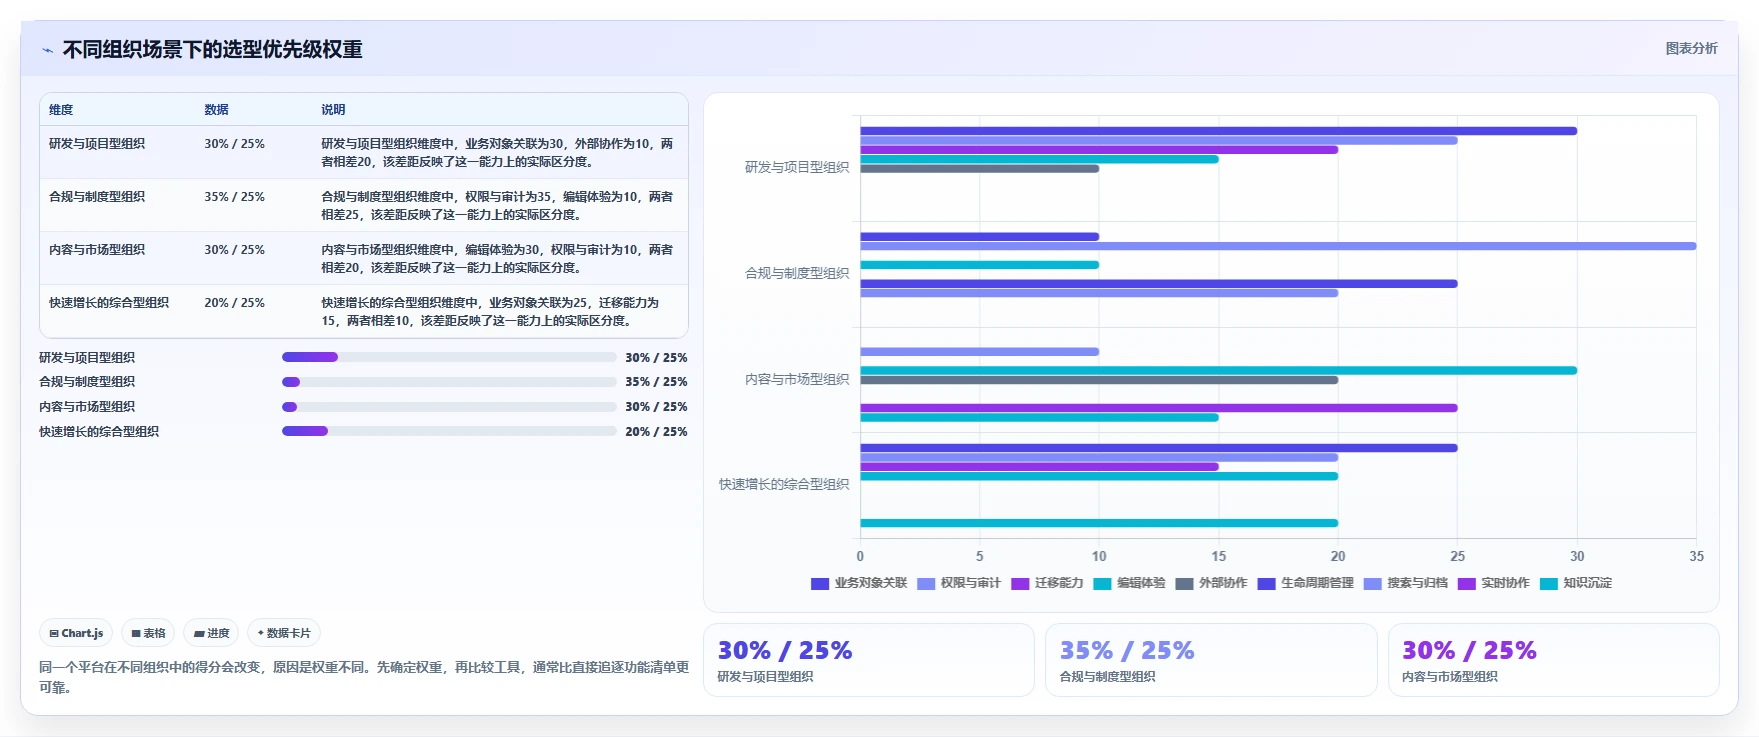This screenshot has height=737, width=1759.
Task: Click the 合规与制度型组织 progress bar
Action: click(x=449, y=382)
